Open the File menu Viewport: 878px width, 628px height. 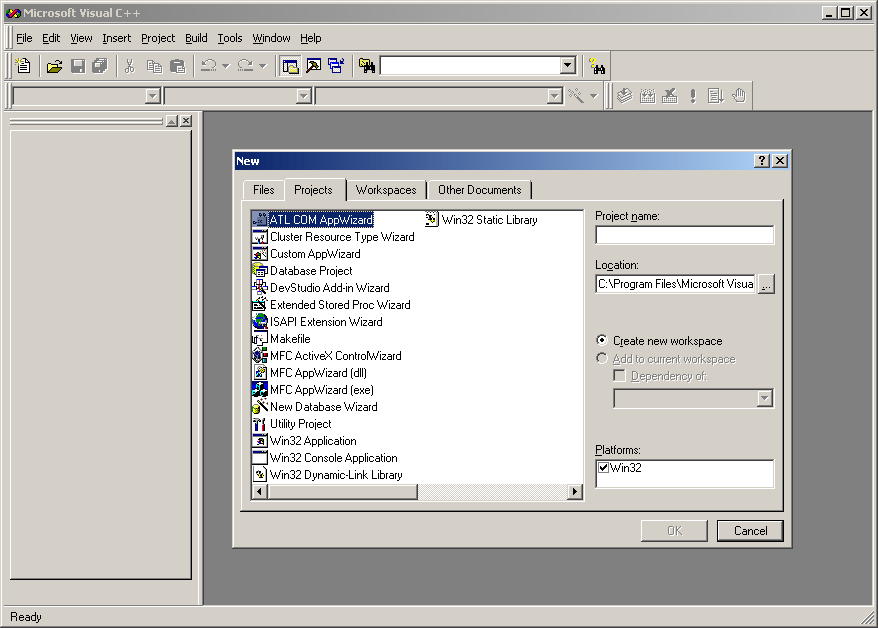pos(24,38)
